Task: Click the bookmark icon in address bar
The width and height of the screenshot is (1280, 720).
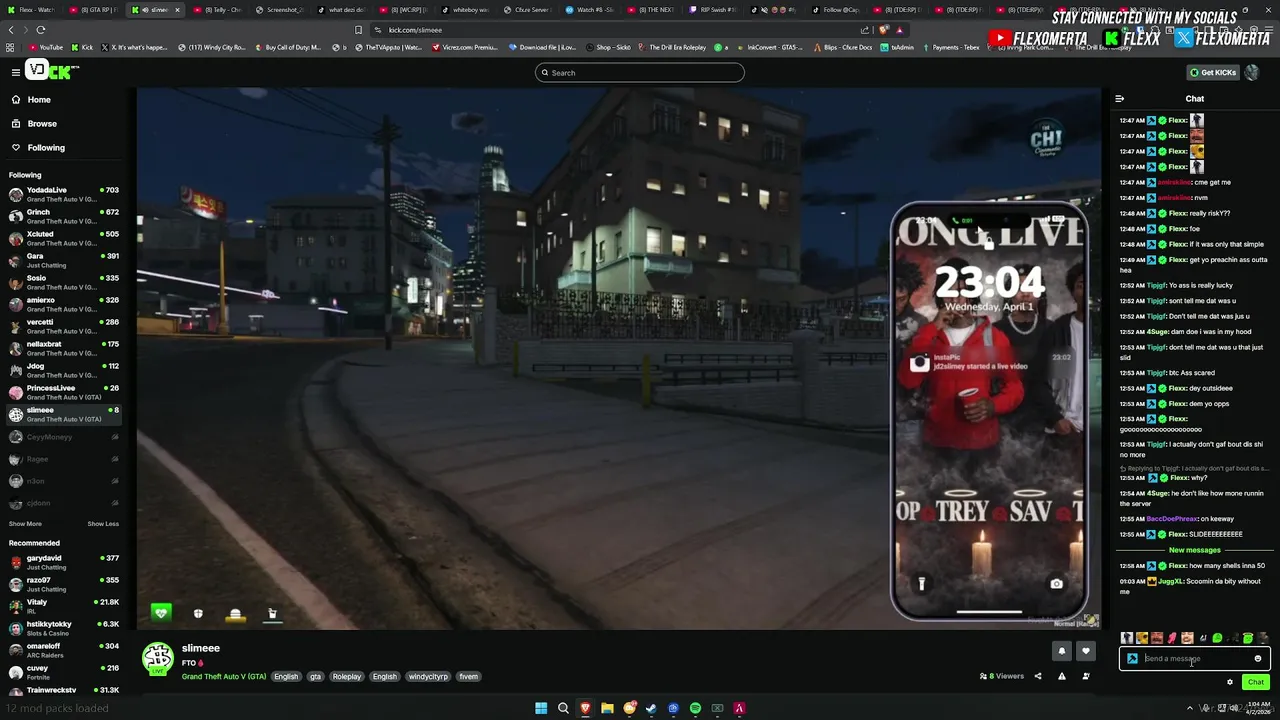Action: (359, 30)
